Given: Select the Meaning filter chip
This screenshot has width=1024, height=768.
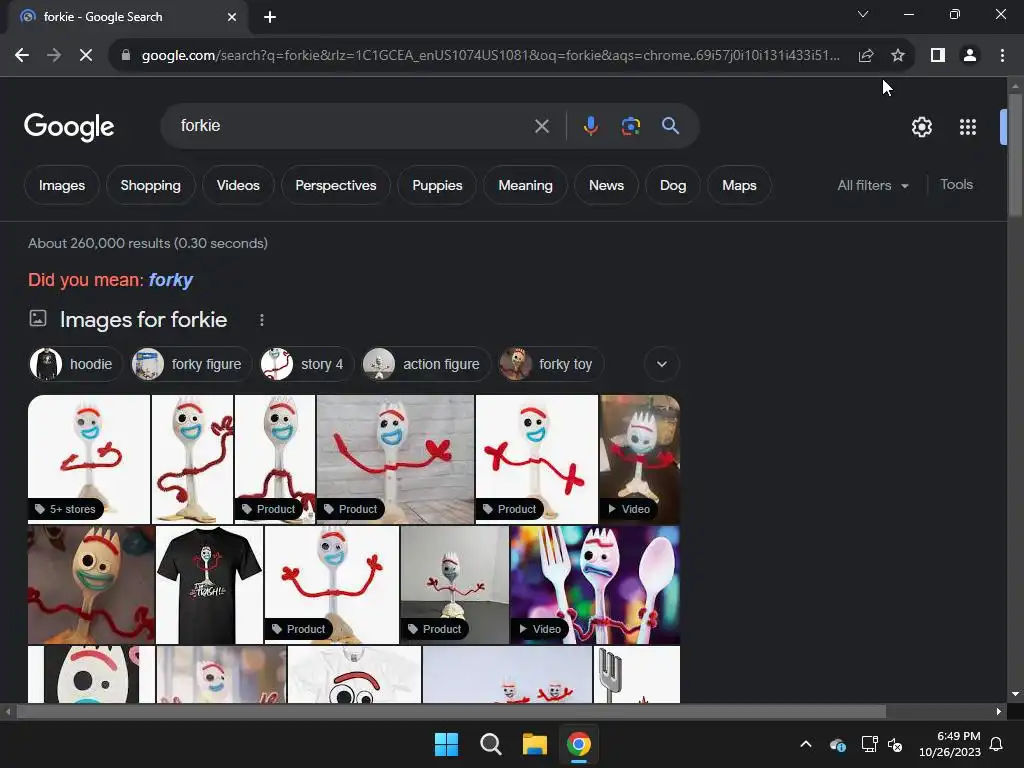Looking at the screenshot, I should click(x=525, y=185).
